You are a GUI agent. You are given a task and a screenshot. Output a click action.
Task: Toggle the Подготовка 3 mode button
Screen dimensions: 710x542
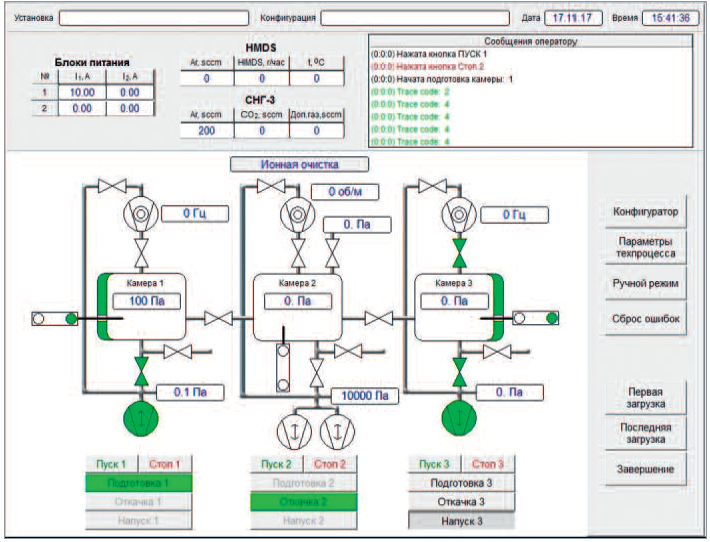(461, 483)
